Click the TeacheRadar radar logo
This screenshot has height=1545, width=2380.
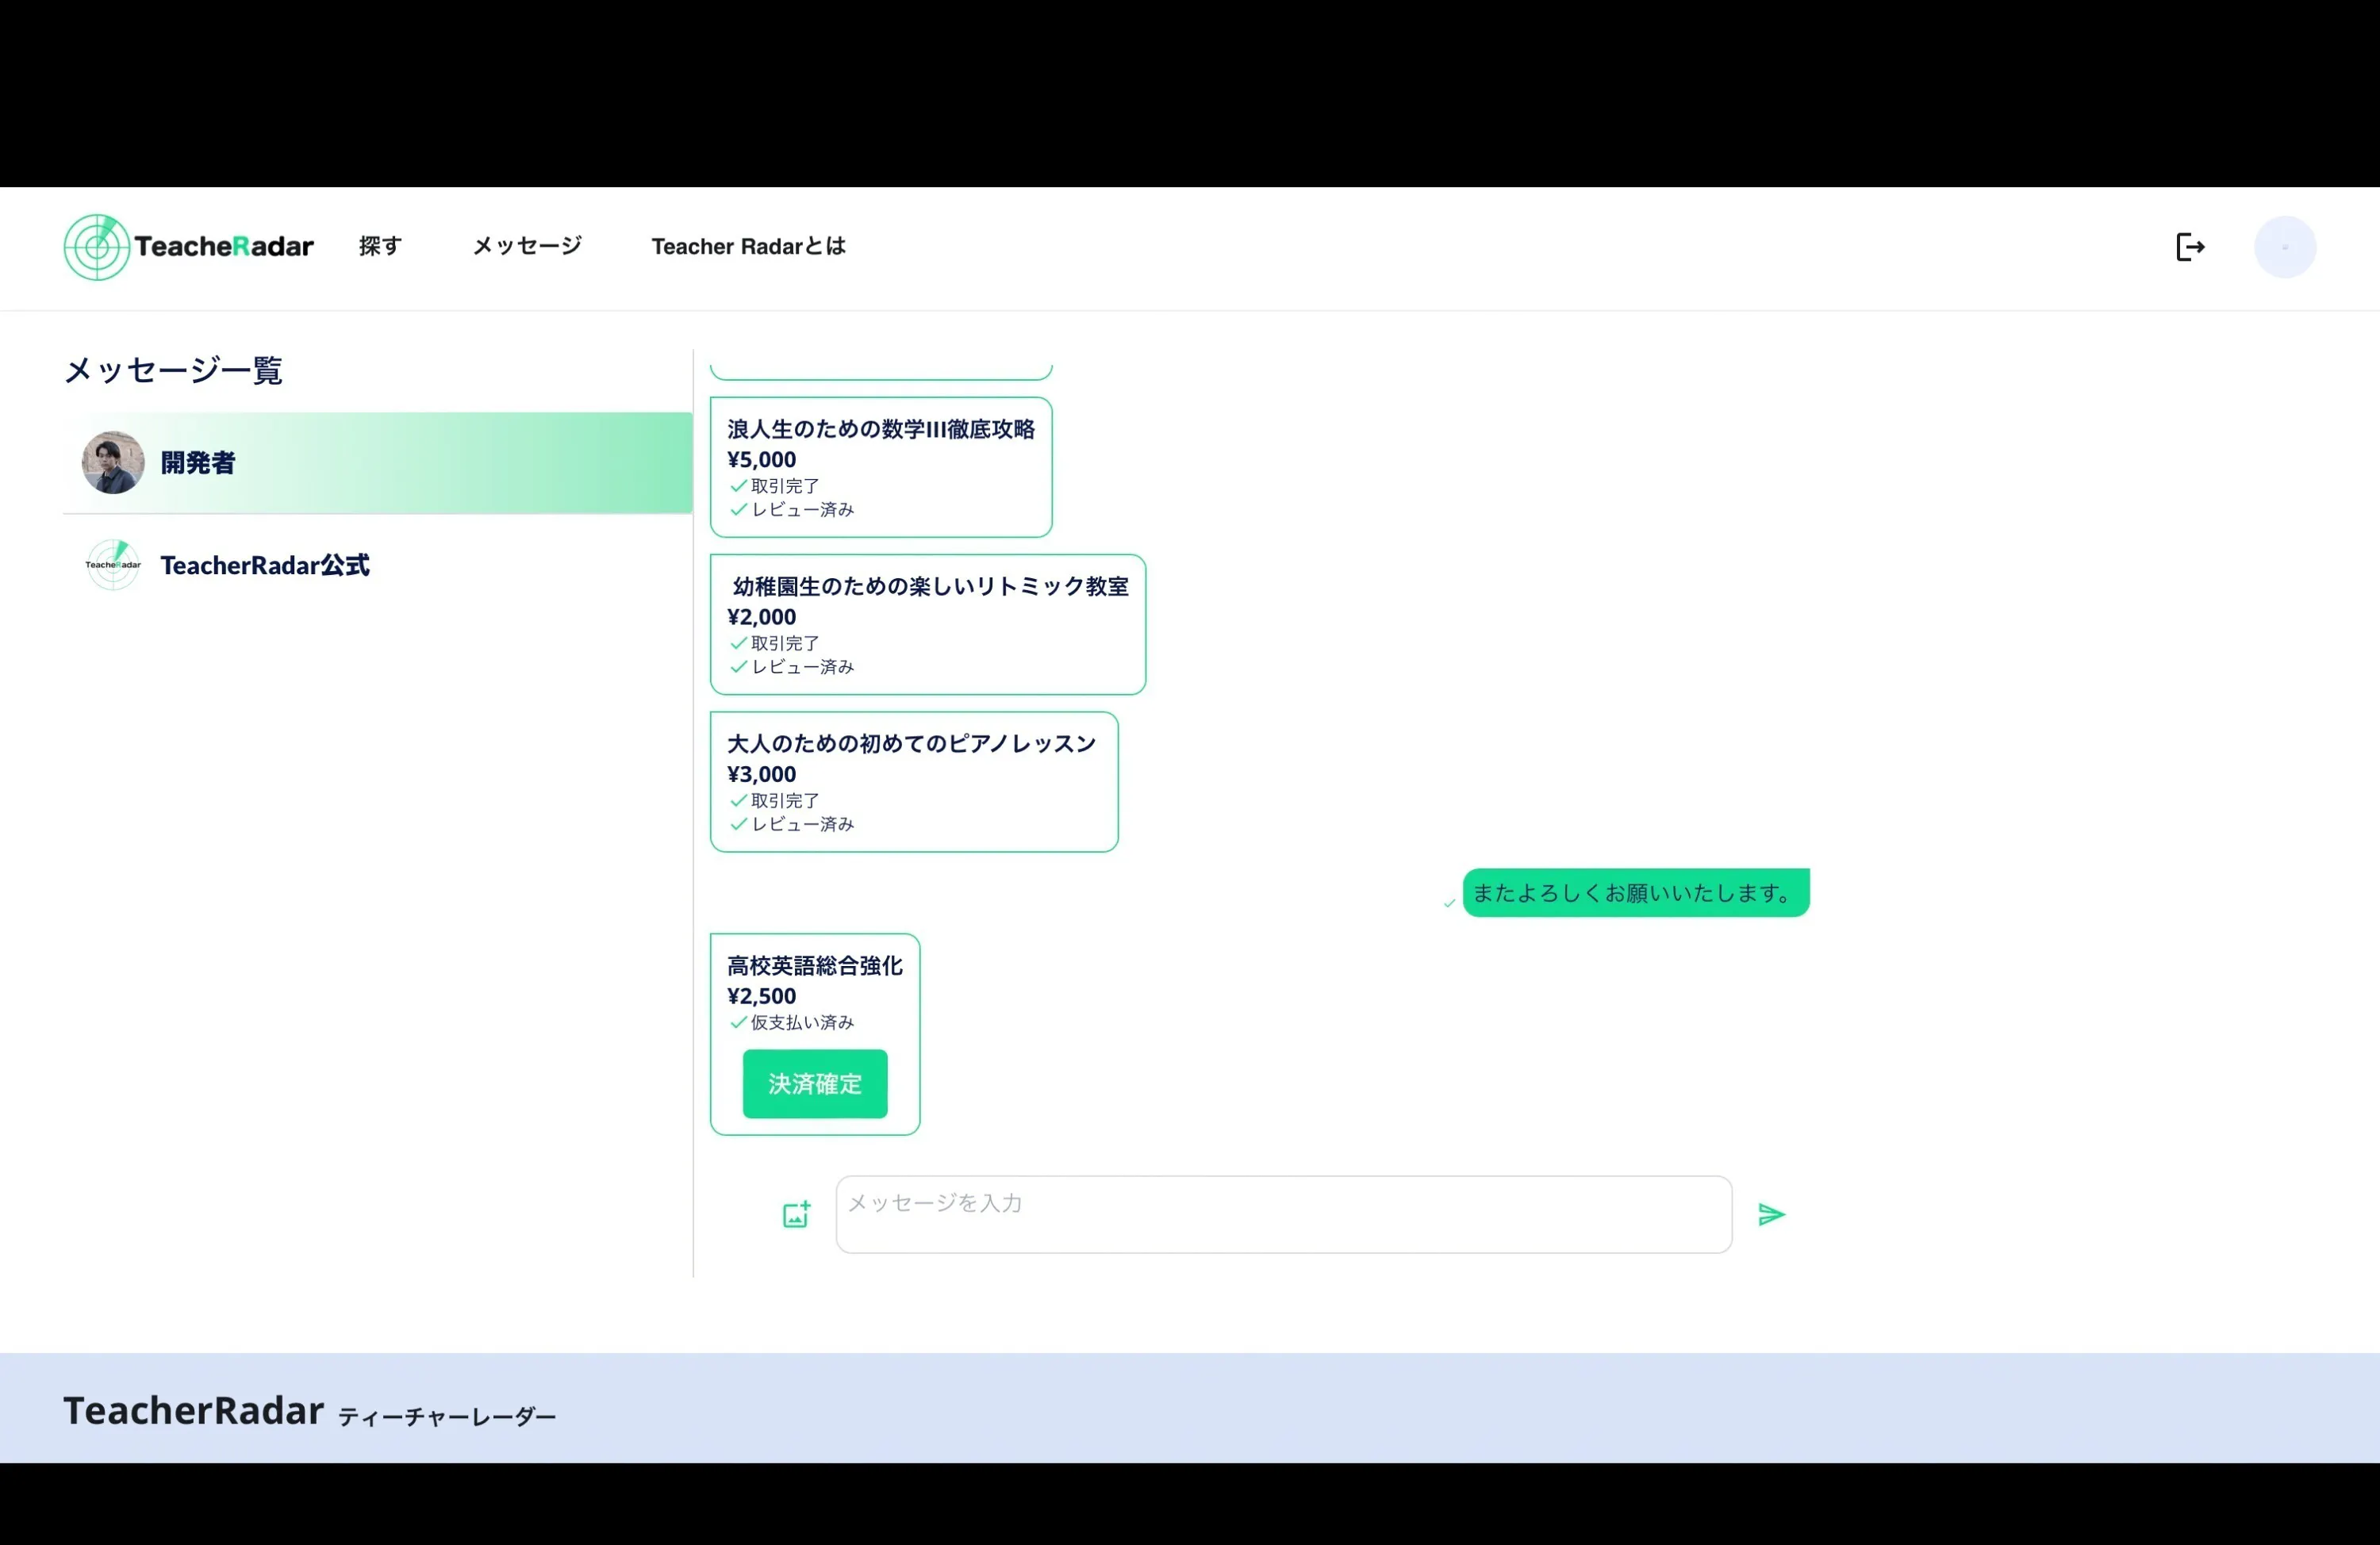97,247
